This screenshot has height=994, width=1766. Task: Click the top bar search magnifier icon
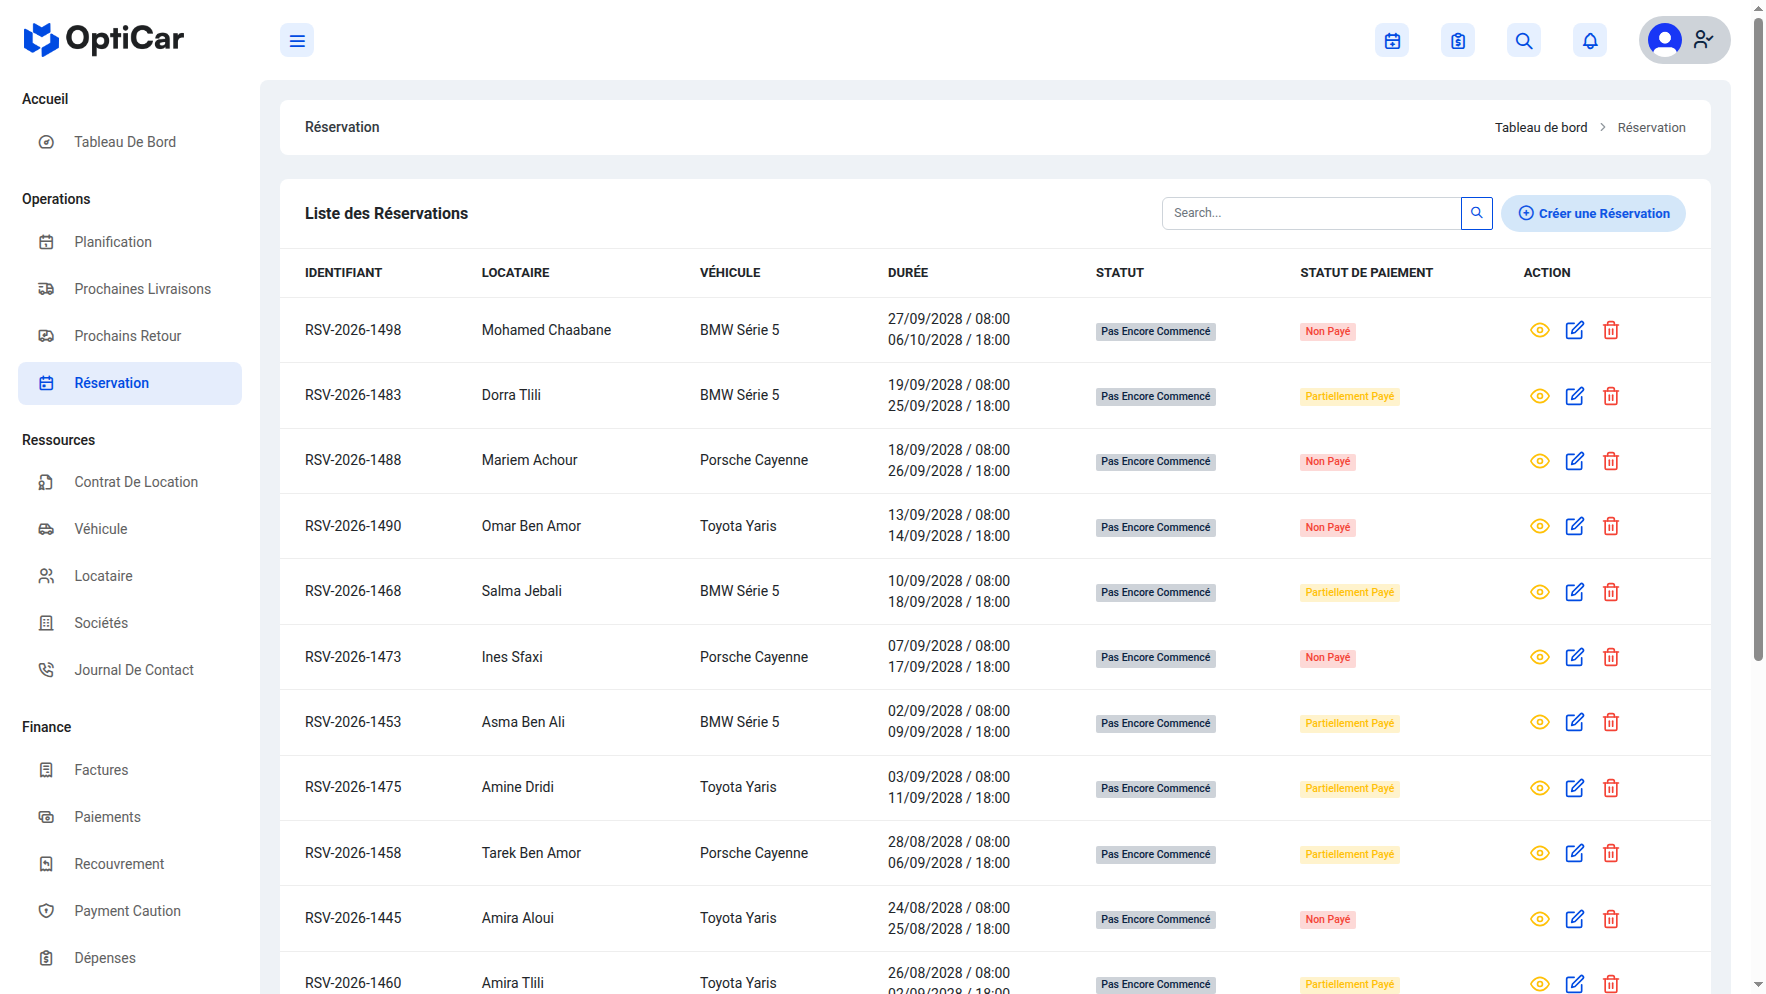1524,41
